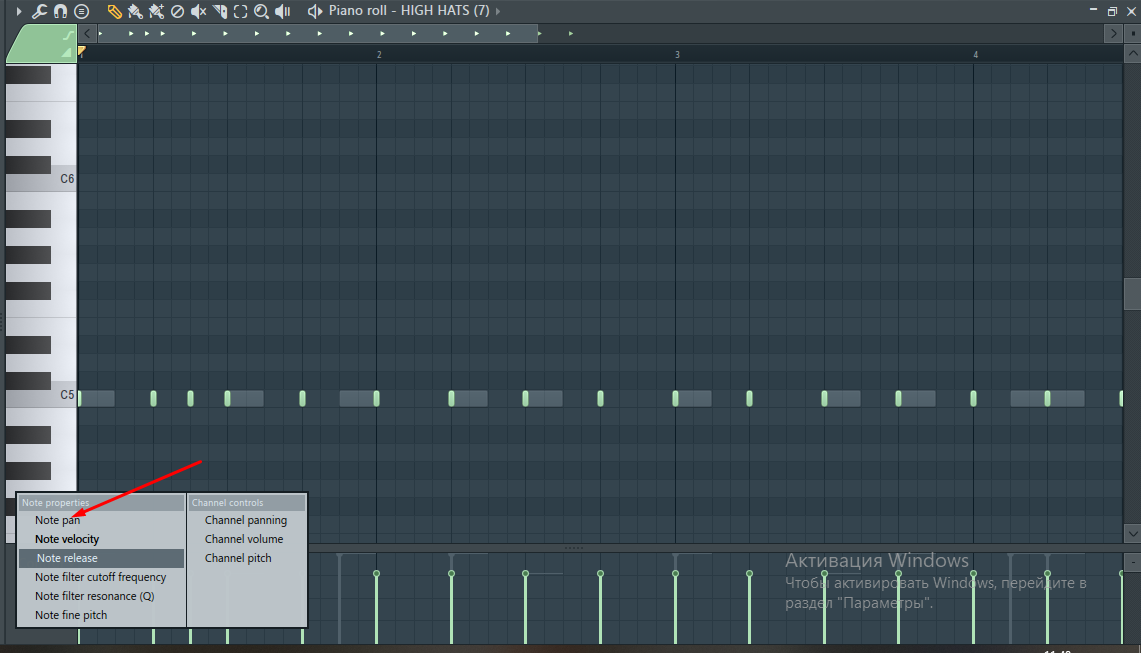Viewport: 1141px width, 653px height.
Task: Open the HIGH HATS (7) target channel selector
Action: 445,11
